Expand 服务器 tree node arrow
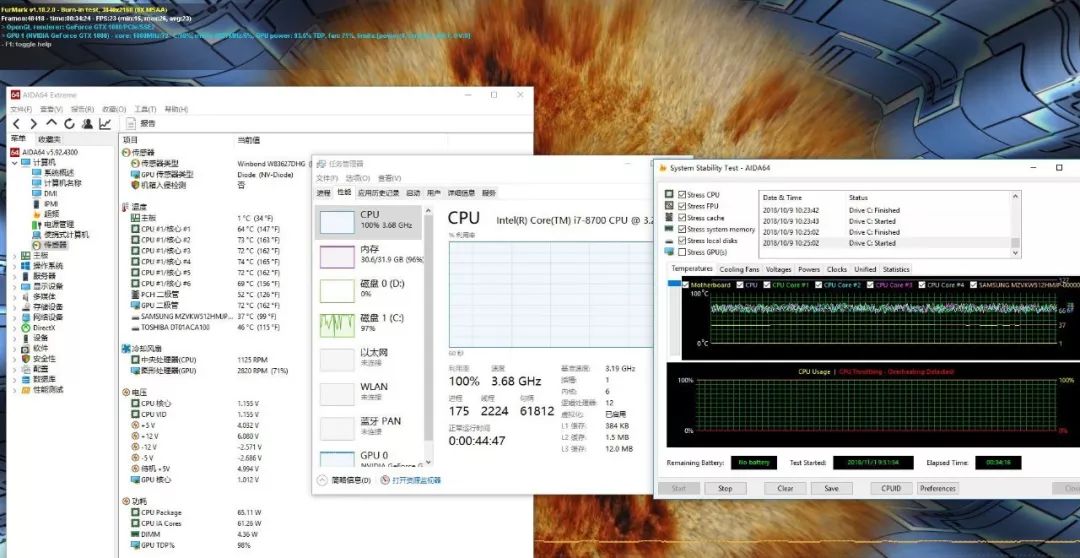 pos(15,276)
